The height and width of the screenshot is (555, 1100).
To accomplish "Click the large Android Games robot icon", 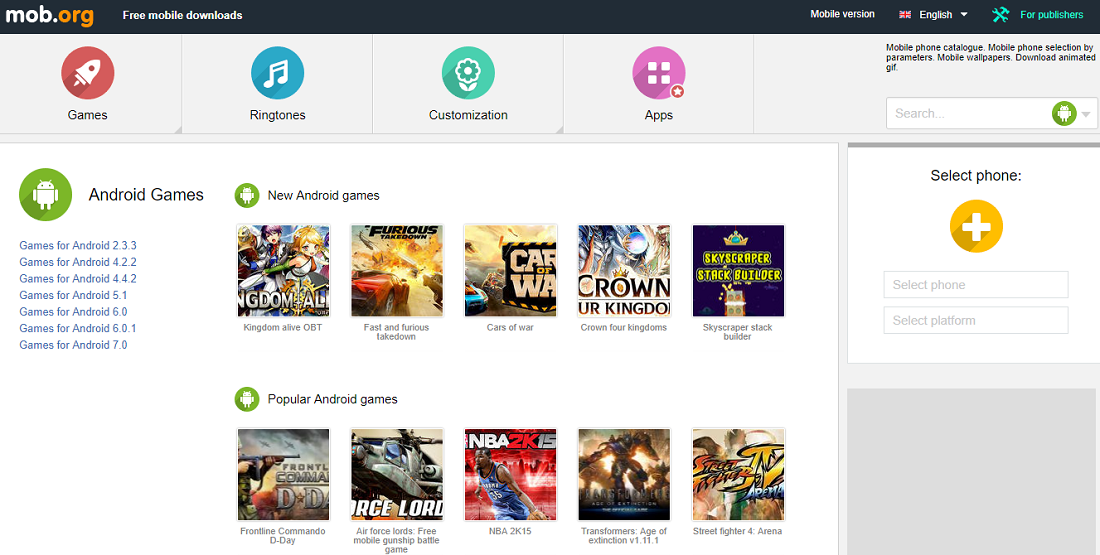I will [x=45, y=195].
